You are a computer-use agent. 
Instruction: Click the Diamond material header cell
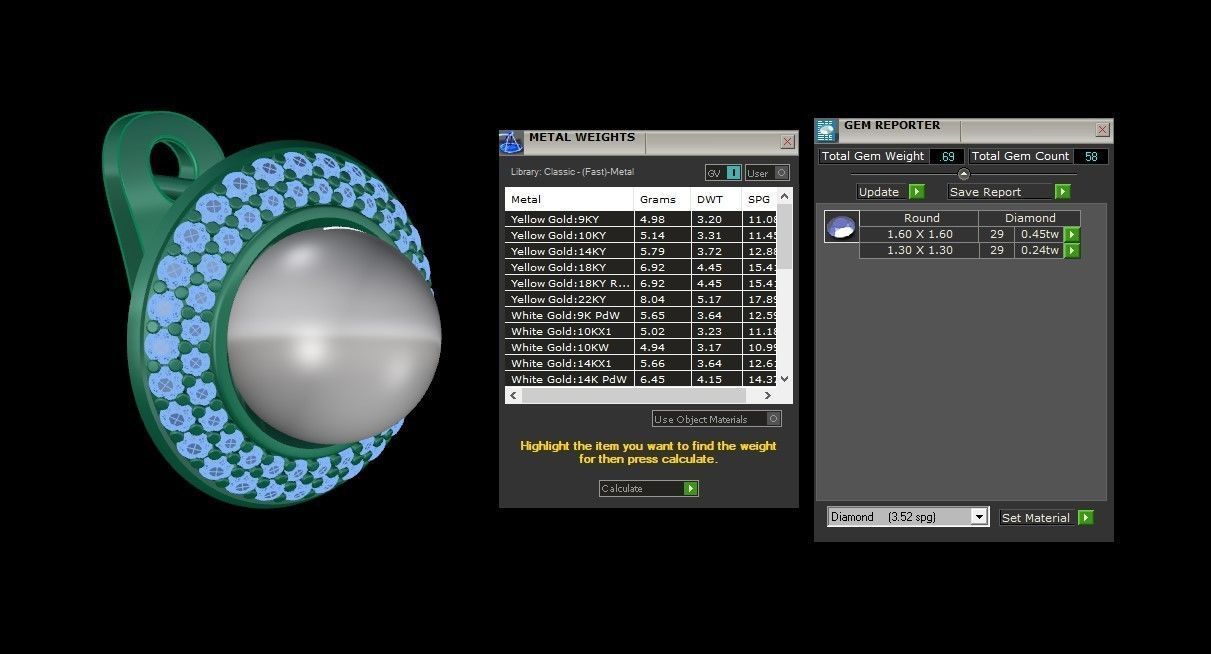point(1030,218)
